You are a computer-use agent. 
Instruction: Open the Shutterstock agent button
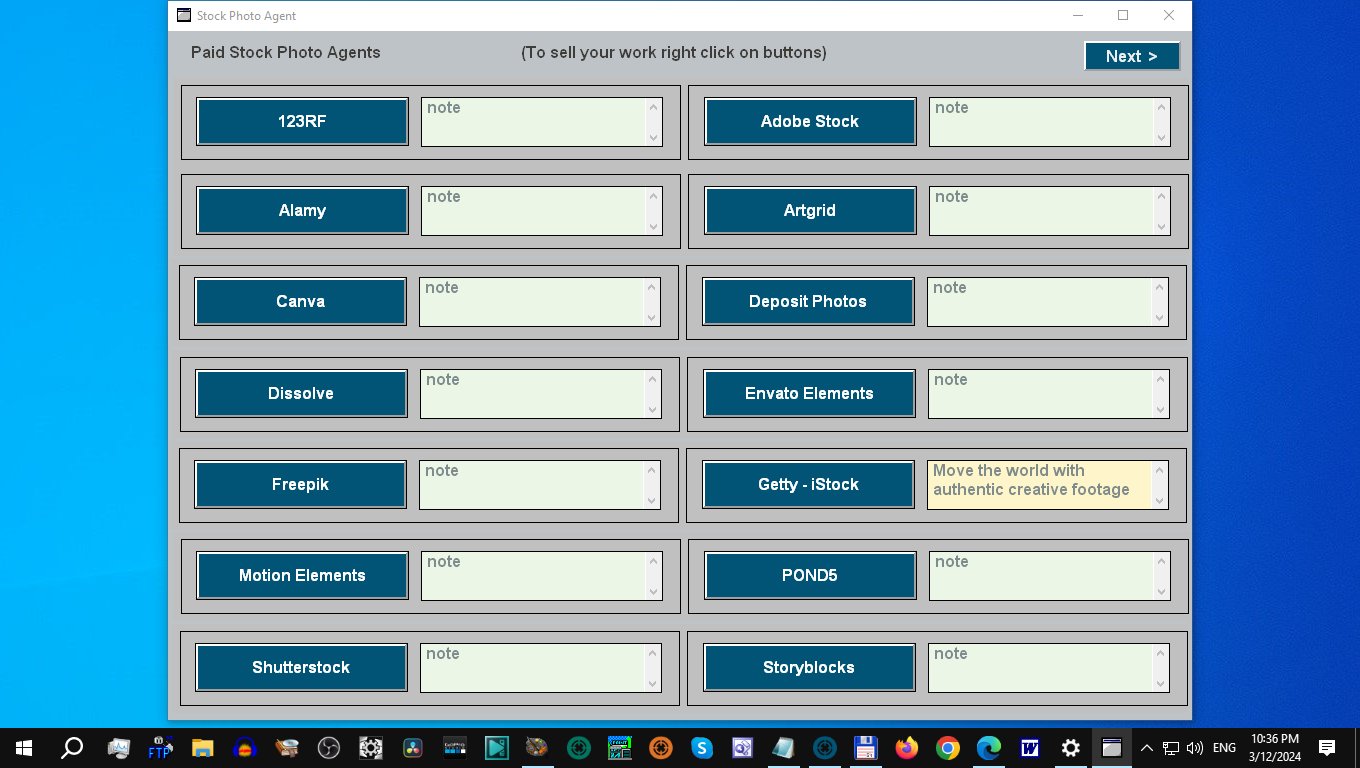301,667
